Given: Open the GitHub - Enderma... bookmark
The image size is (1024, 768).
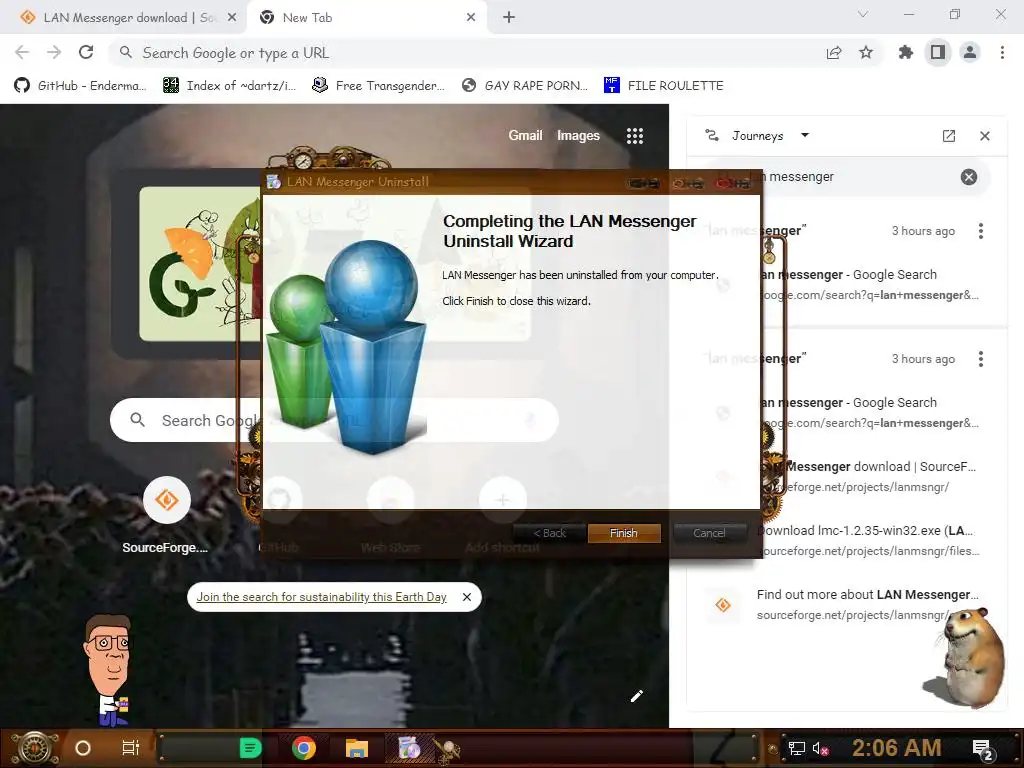Looking at the screenshot, I should 80,86.
